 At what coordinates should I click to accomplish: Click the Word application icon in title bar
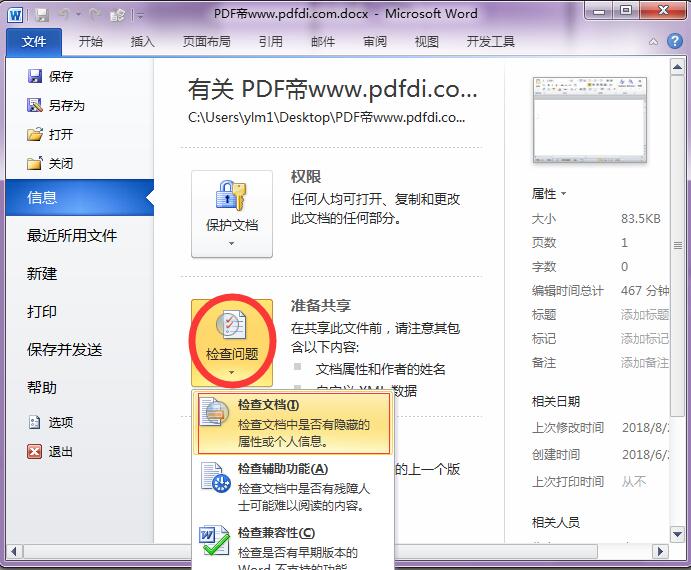(x=15, y=15)
